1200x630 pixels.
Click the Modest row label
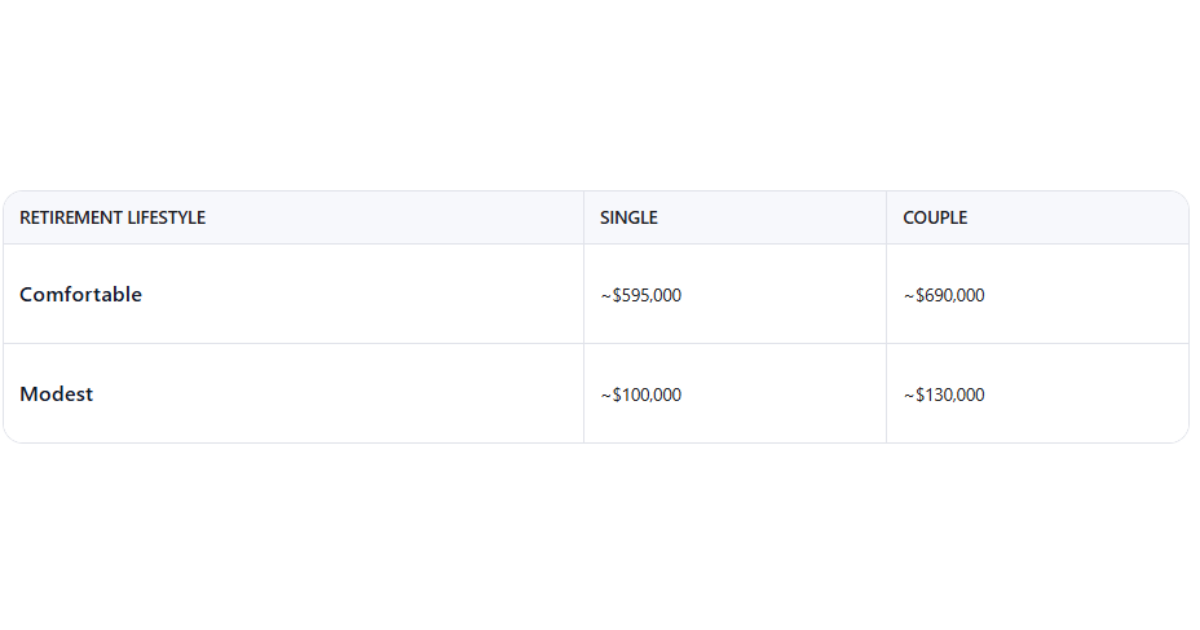point(56,394)
